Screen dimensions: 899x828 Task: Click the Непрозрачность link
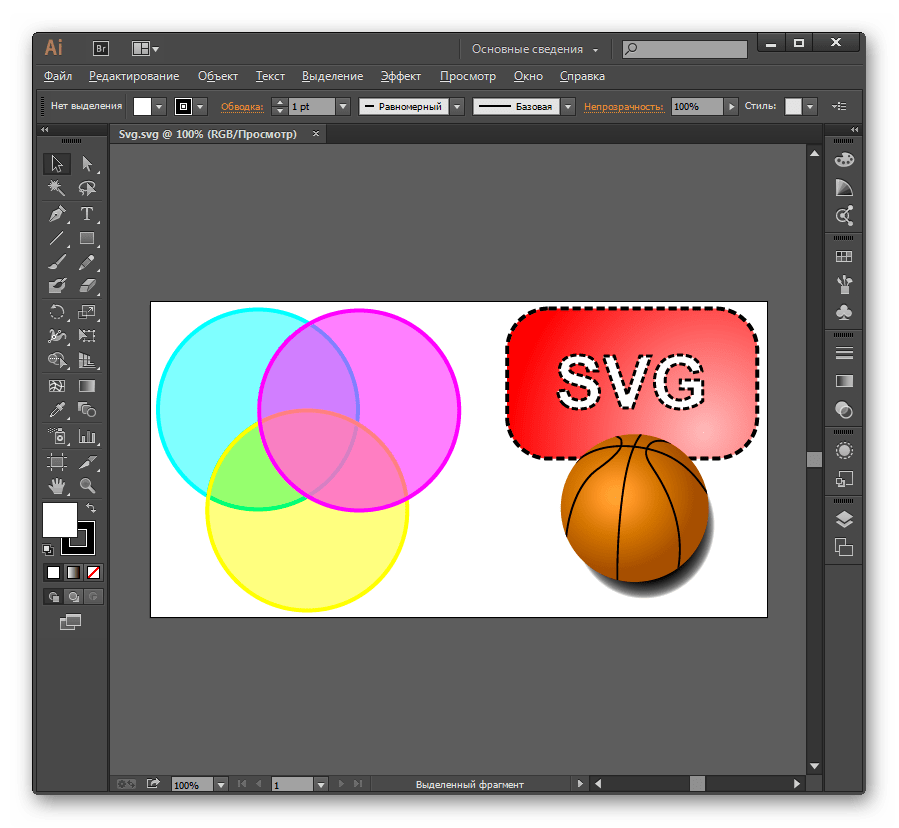624,106
